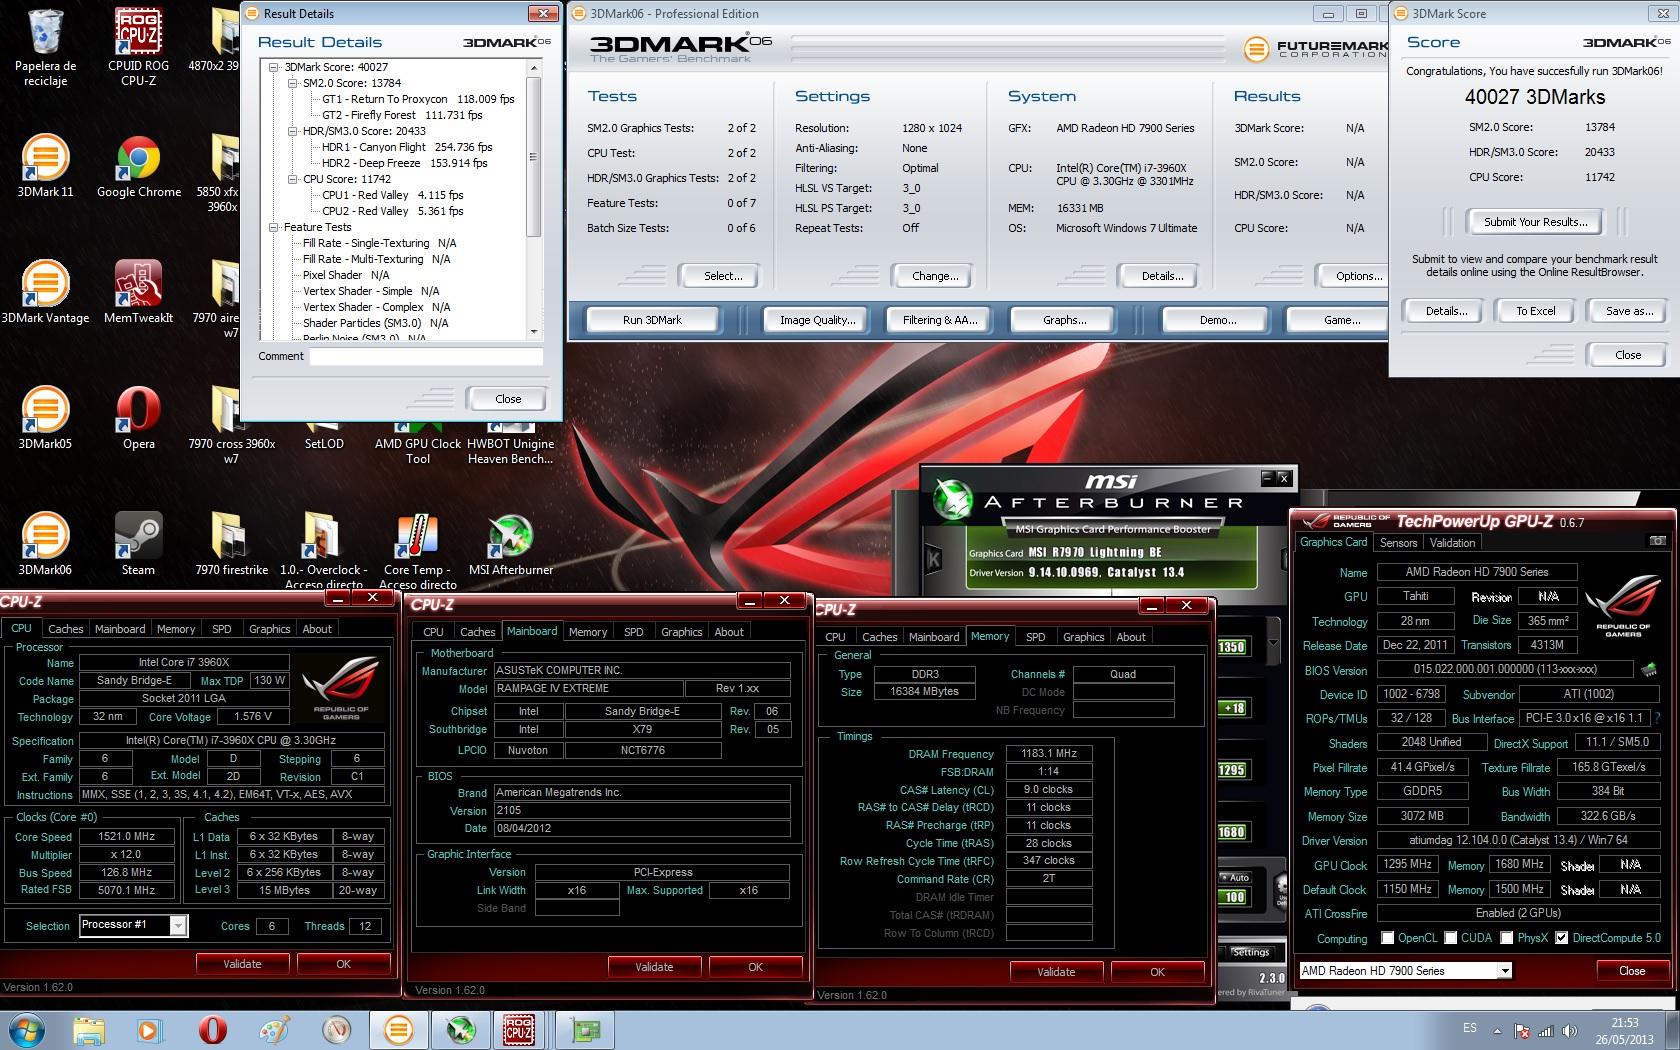
Task: Click Save as button in Score window
Action: 1629,311
